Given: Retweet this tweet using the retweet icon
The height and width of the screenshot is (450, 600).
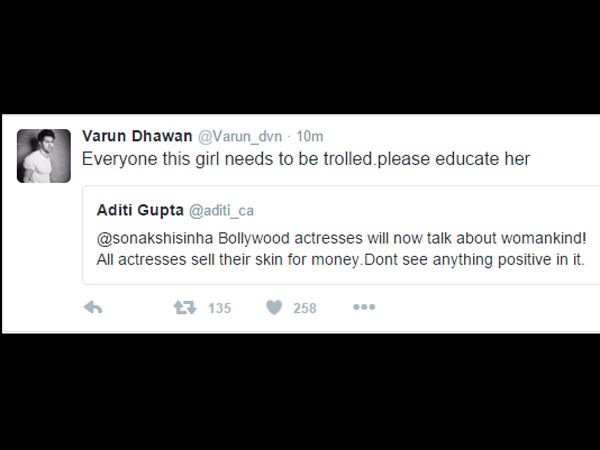Looking at the screenshot, I should point(185,308).
